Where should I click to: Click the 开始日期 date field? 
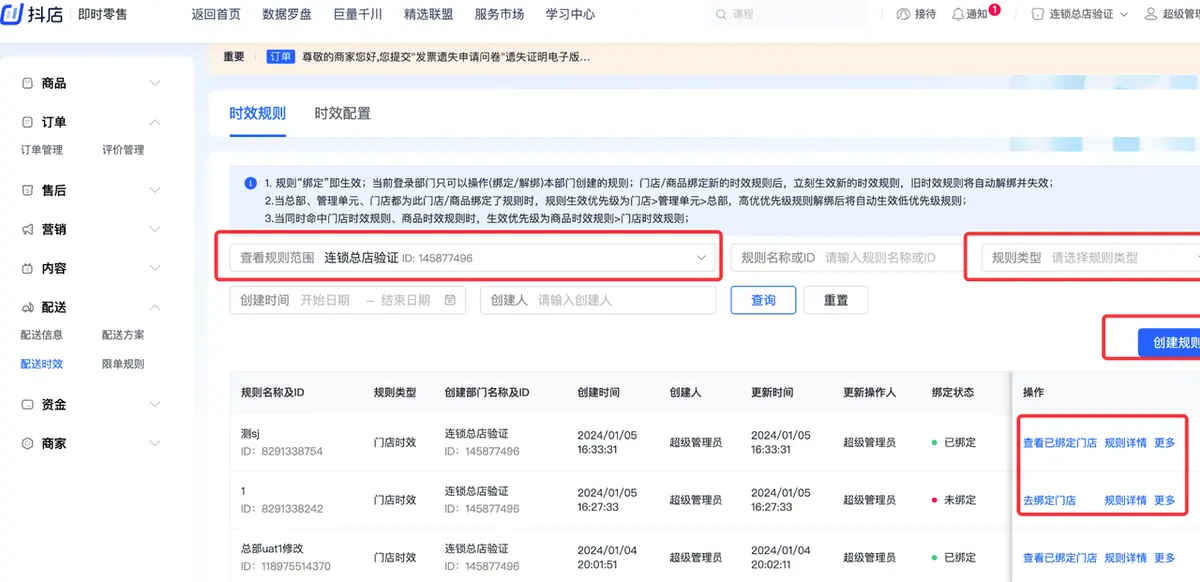pos(325,300)
